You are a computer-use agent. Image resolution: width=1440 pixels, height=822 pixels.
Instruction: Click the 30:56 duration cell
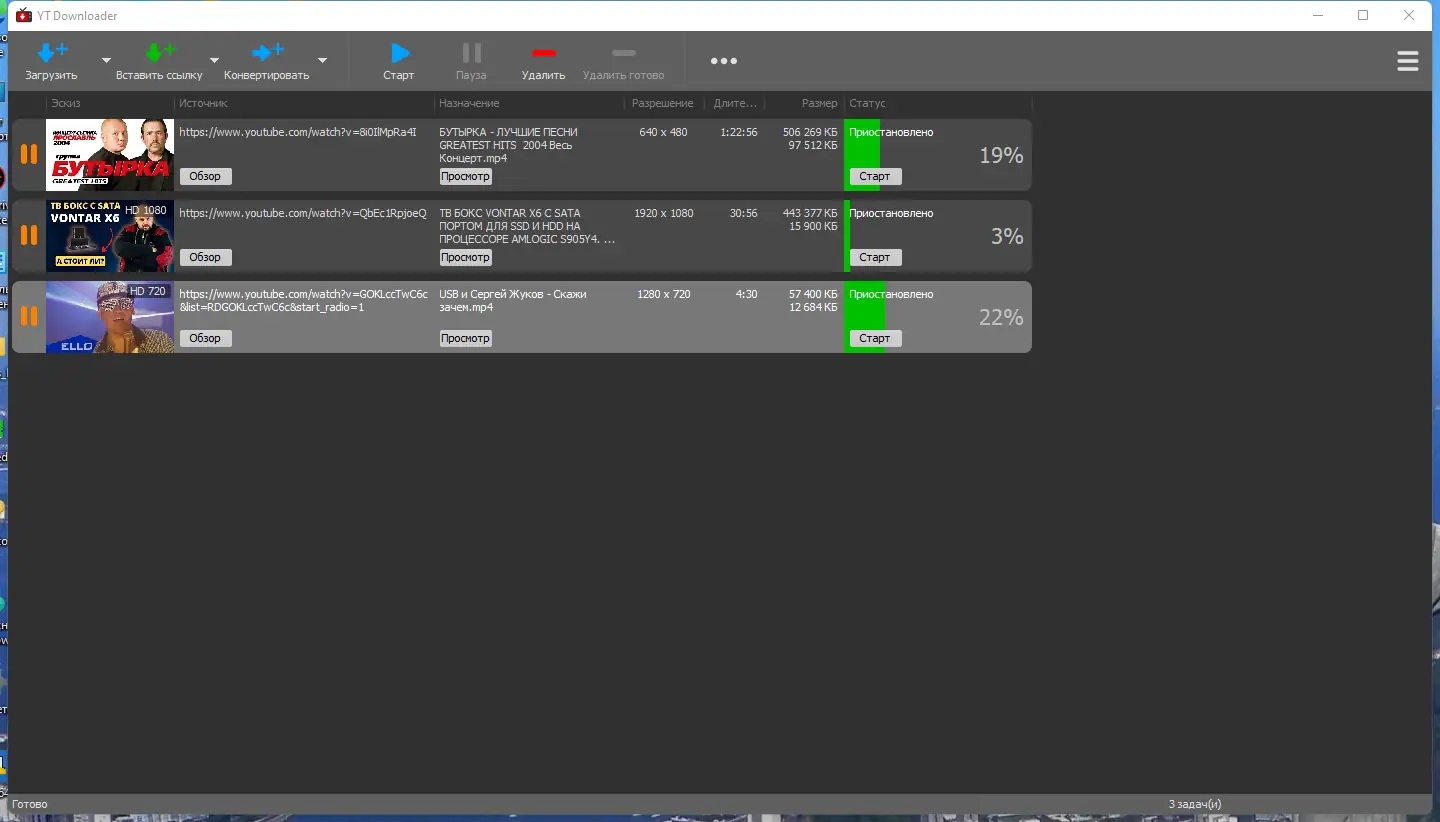[744, 213]
